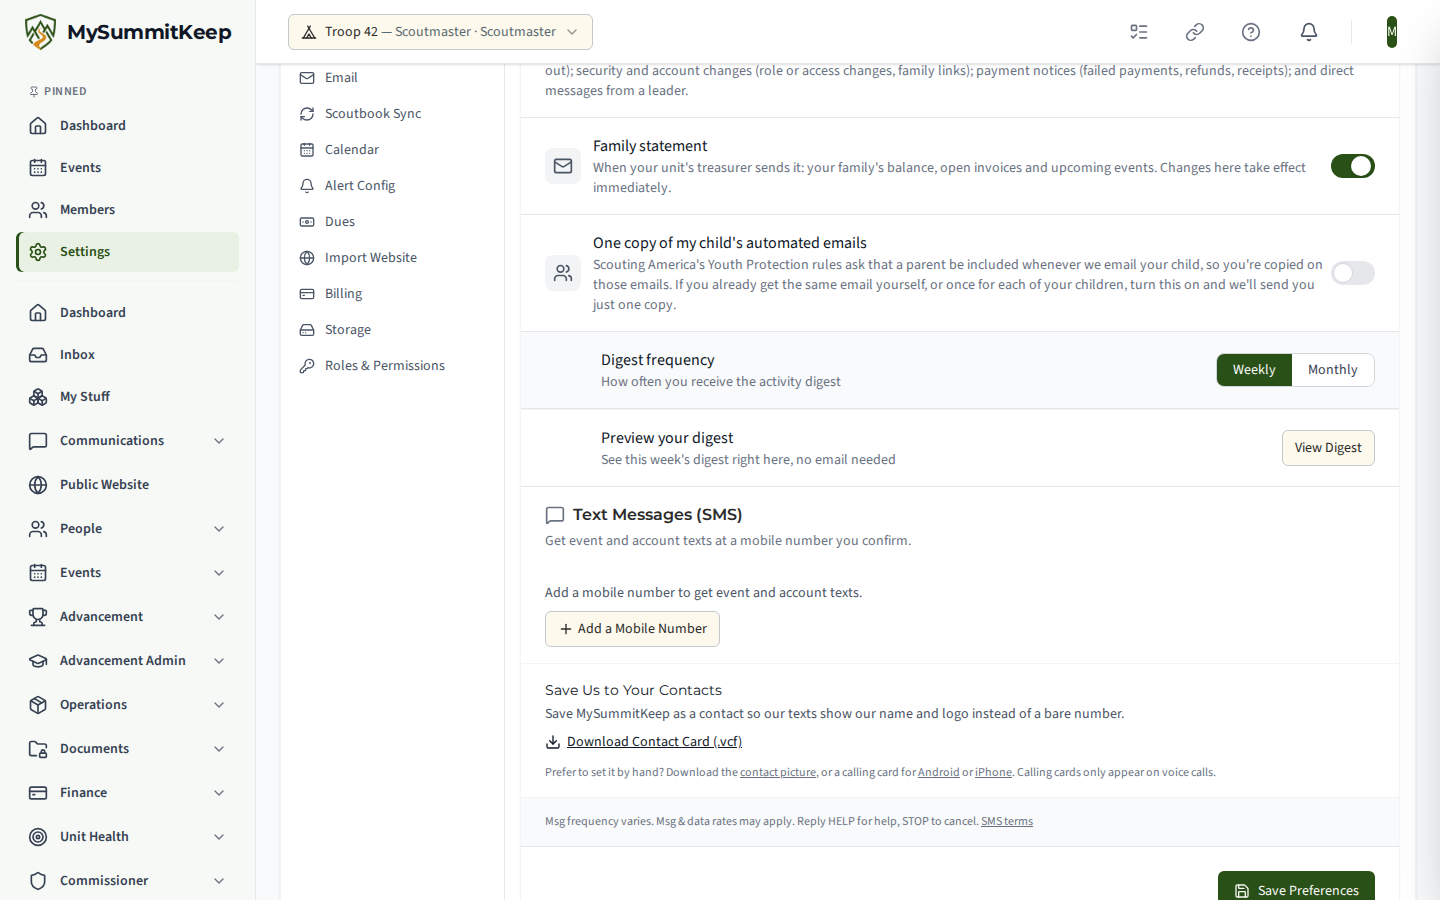Click the Inbox tray icon in sidebar
1440x900 pixels.
click(x=38, y=355)
